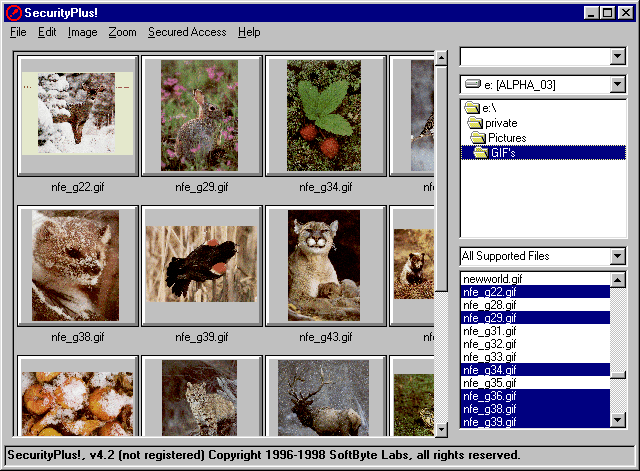Open the Secured Access menu
640x471 pixels.
click(187, 32)
